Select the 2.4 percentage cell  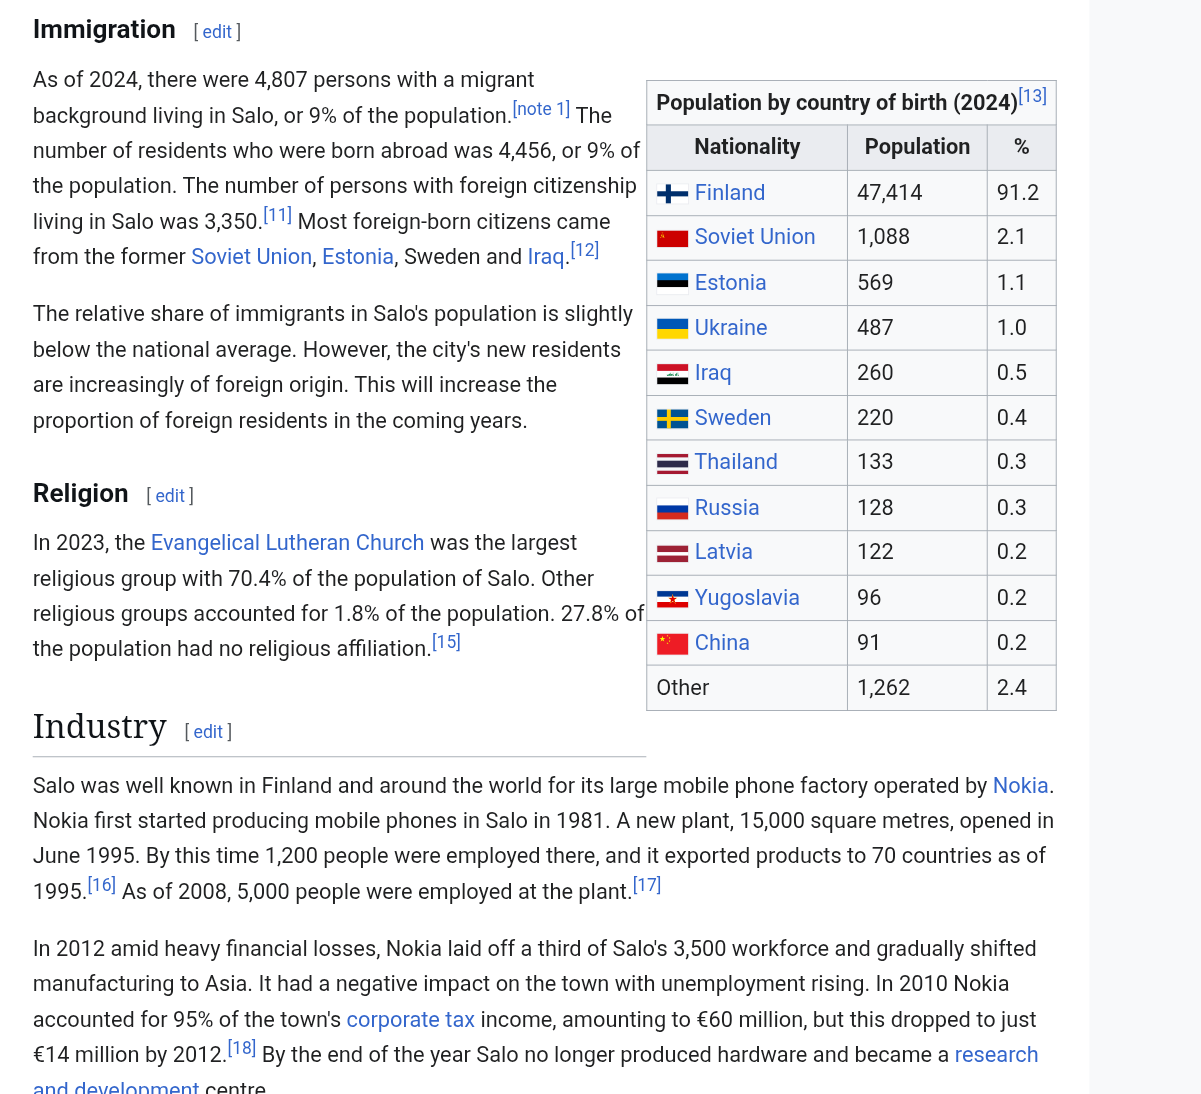[x=1021, y=688]
